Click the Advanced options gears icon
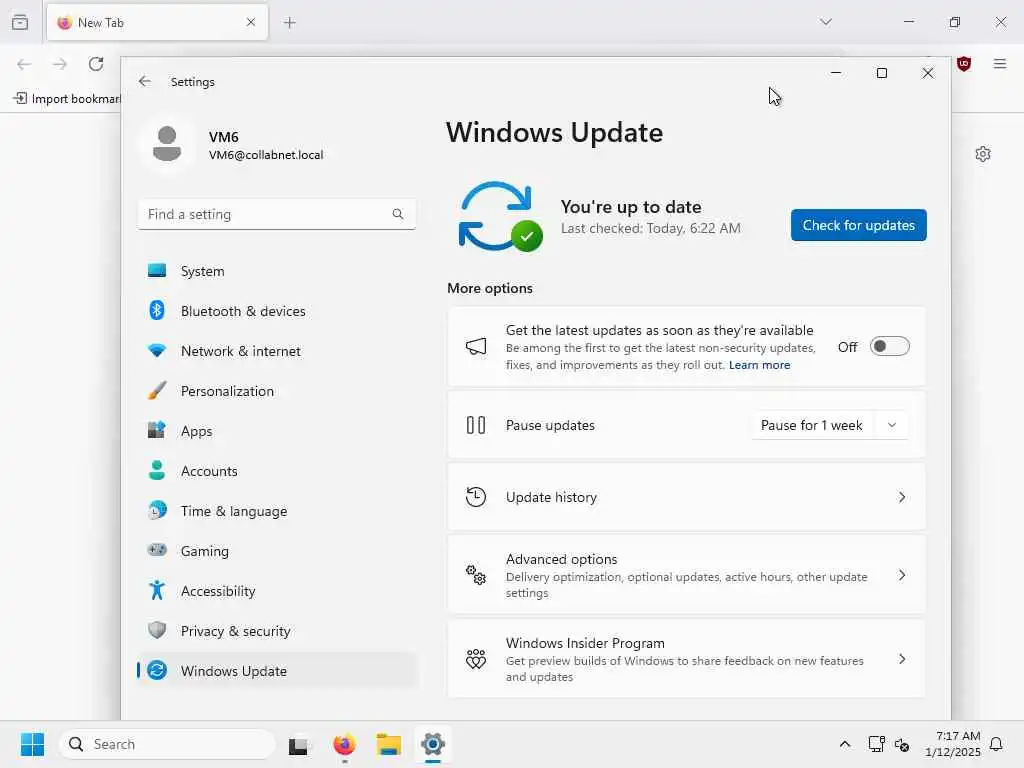 point(476,575)
